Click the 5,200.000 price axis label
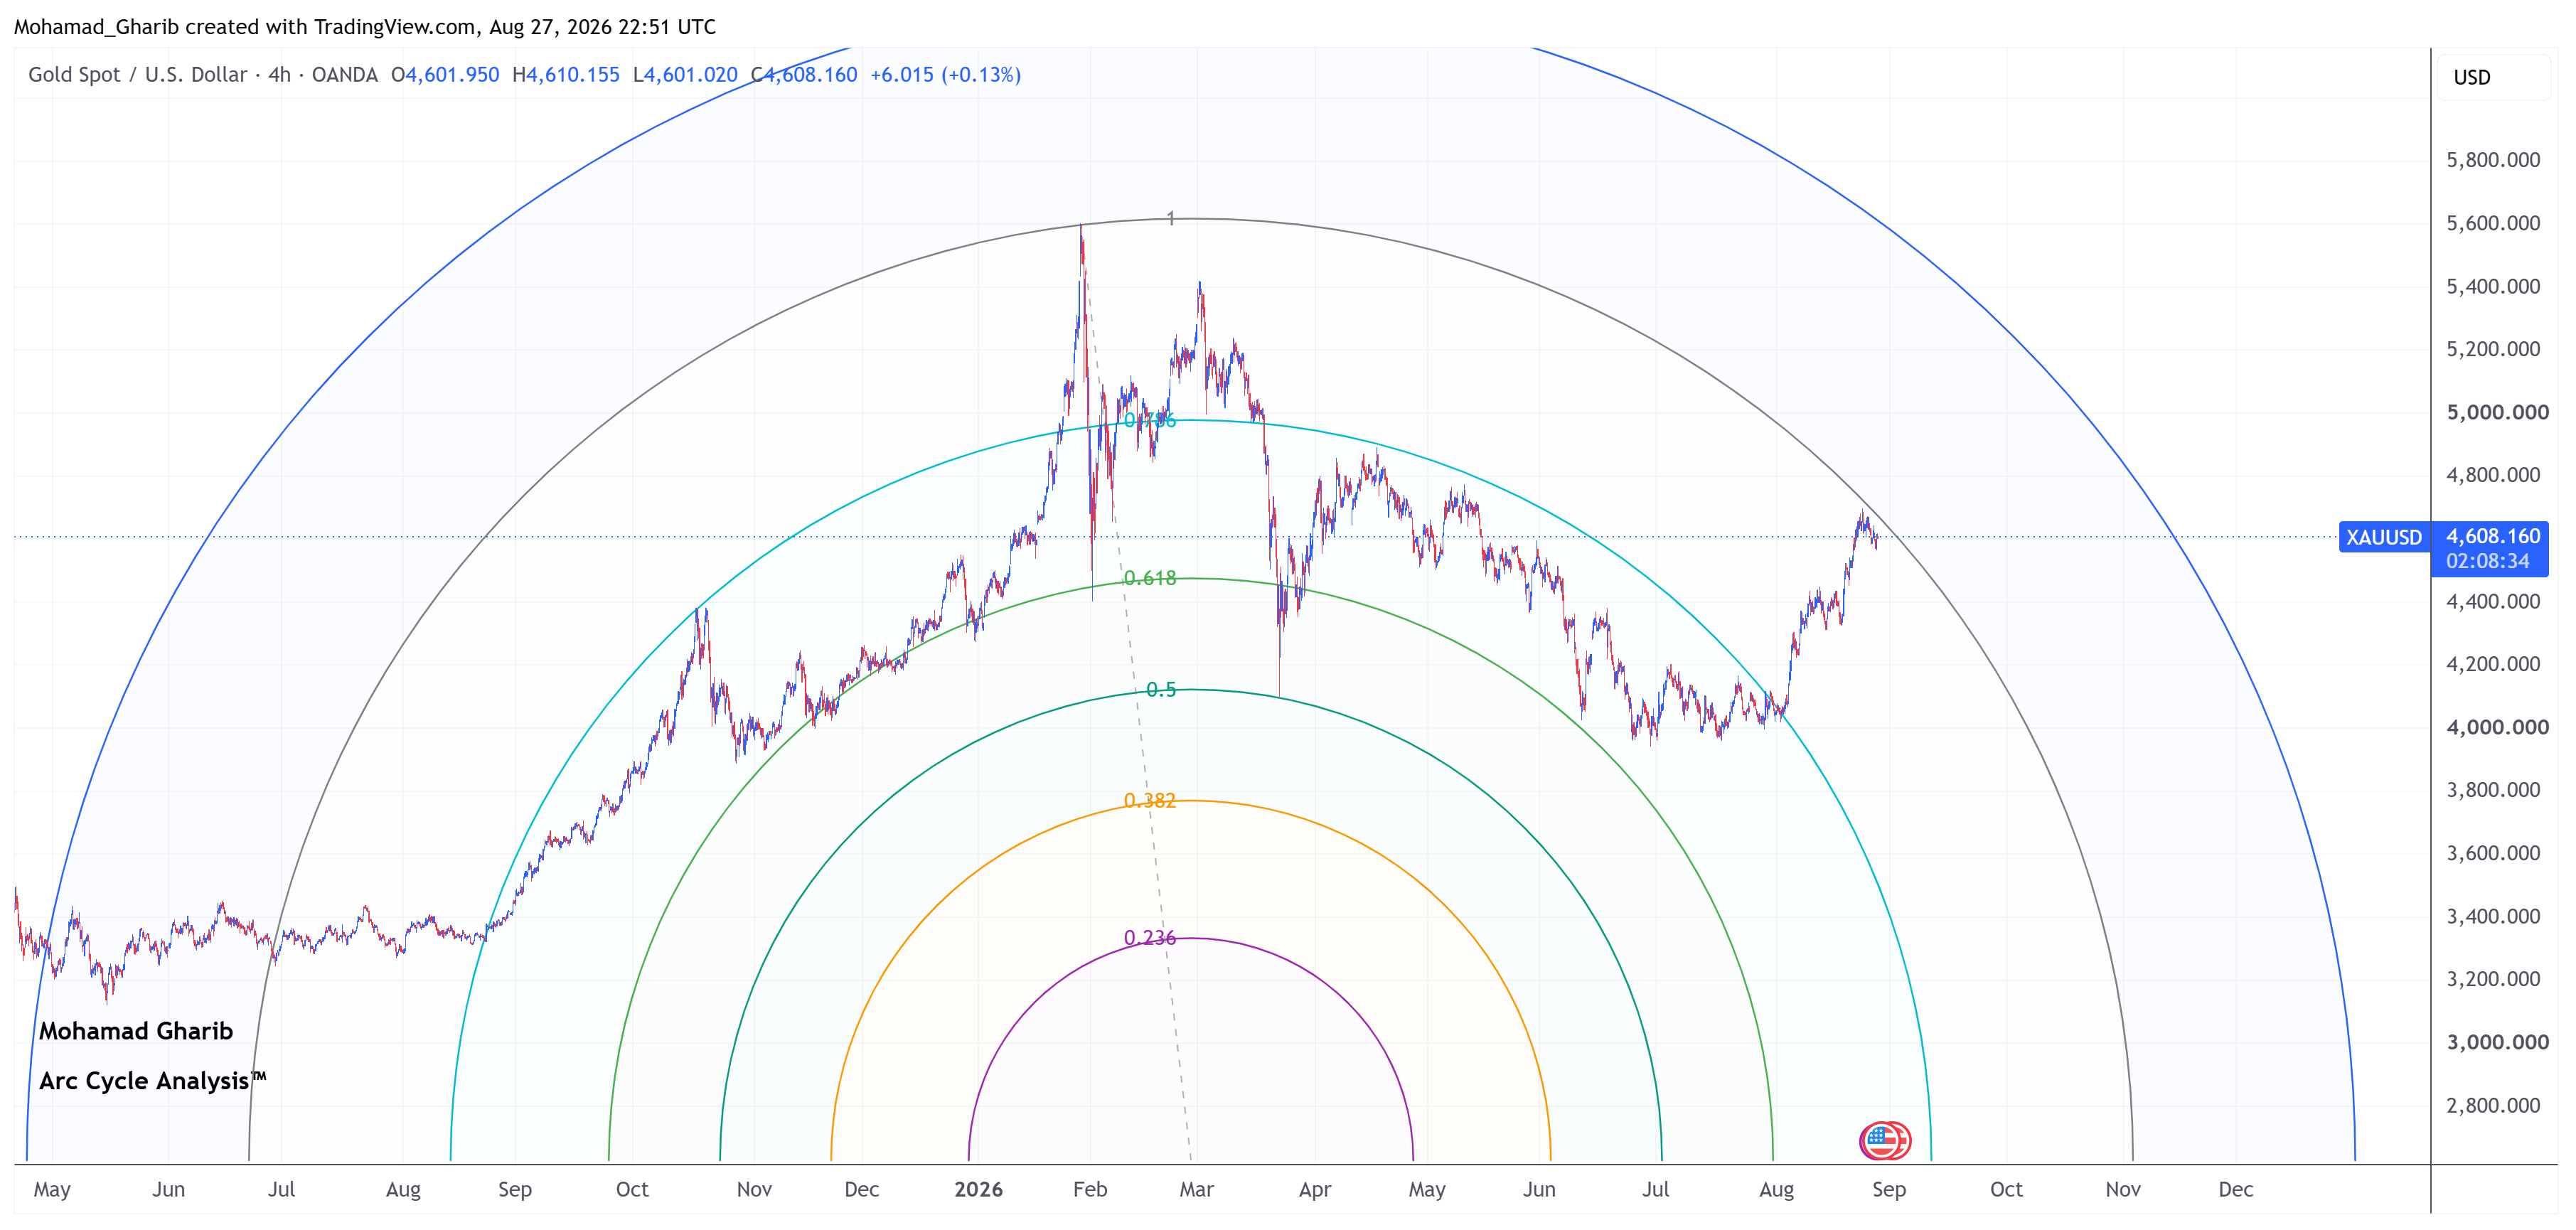This screenshot has height=1230, width=2576. point(2493,349)
